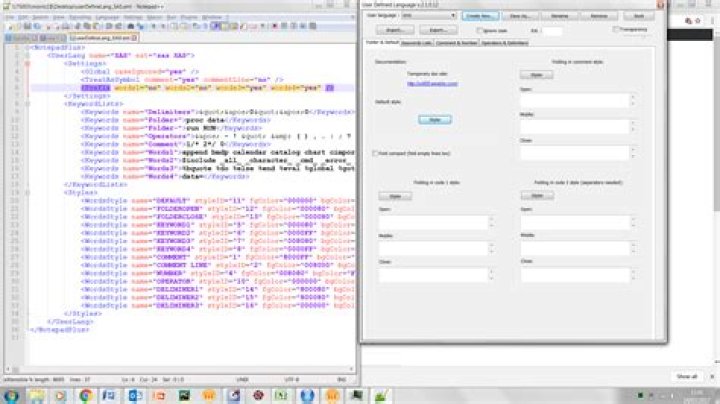Image resolution: width=720 pixels, height=404 pixels.
Task: Click the Zoom In toolbar icon
Action: pos(153,26)
